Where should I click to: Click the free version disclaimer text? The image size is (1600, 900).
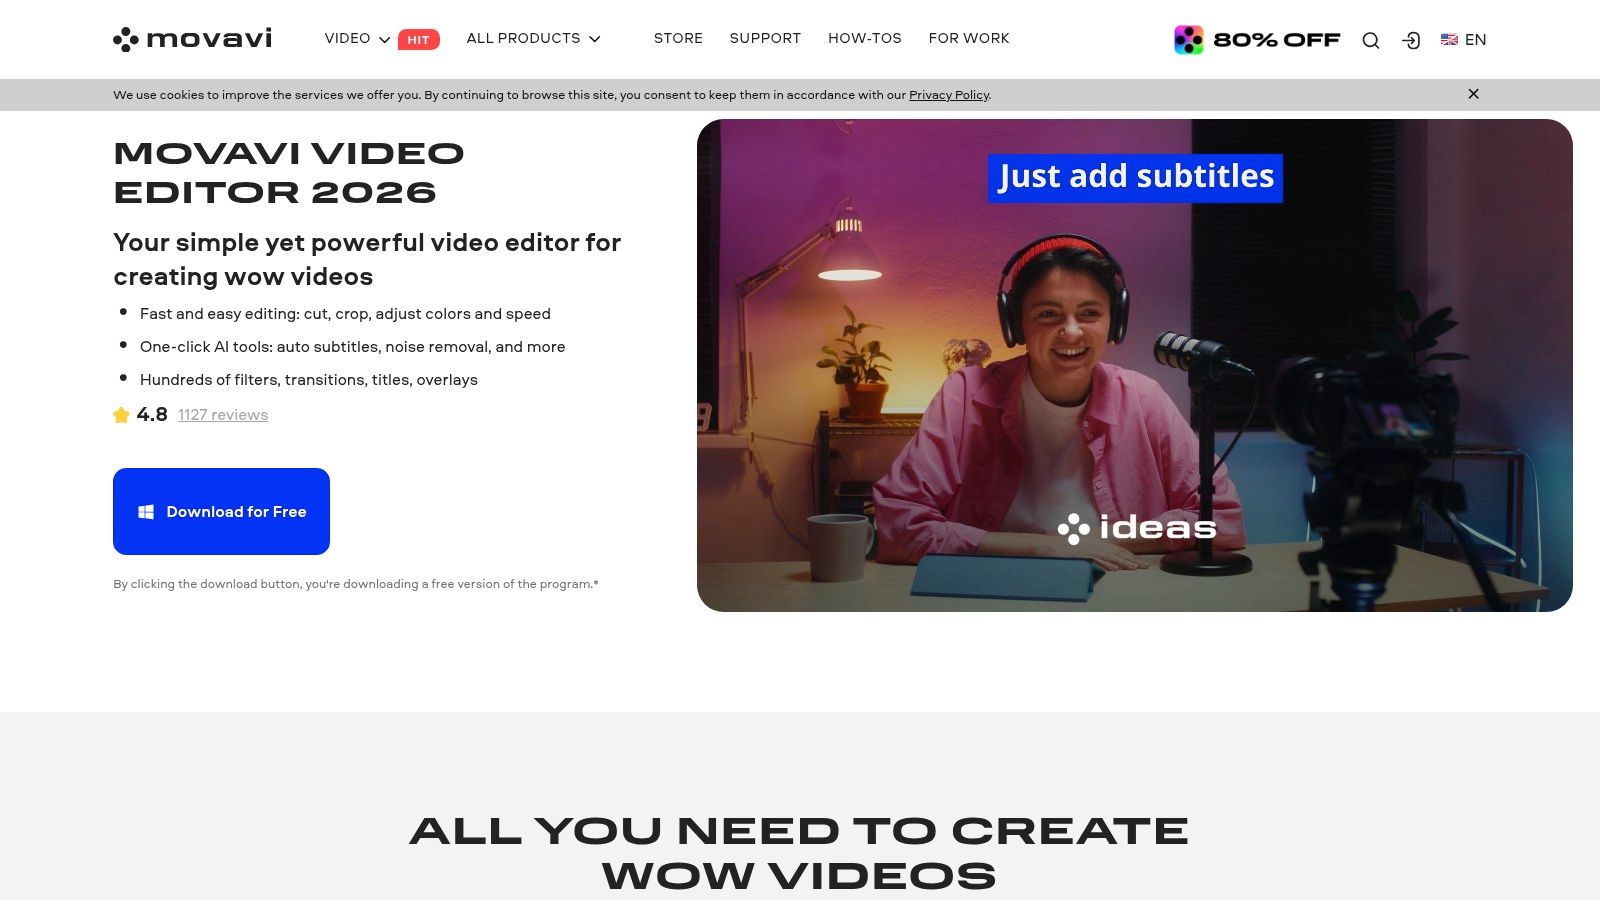pyautogui.click(x=356, y=584)
